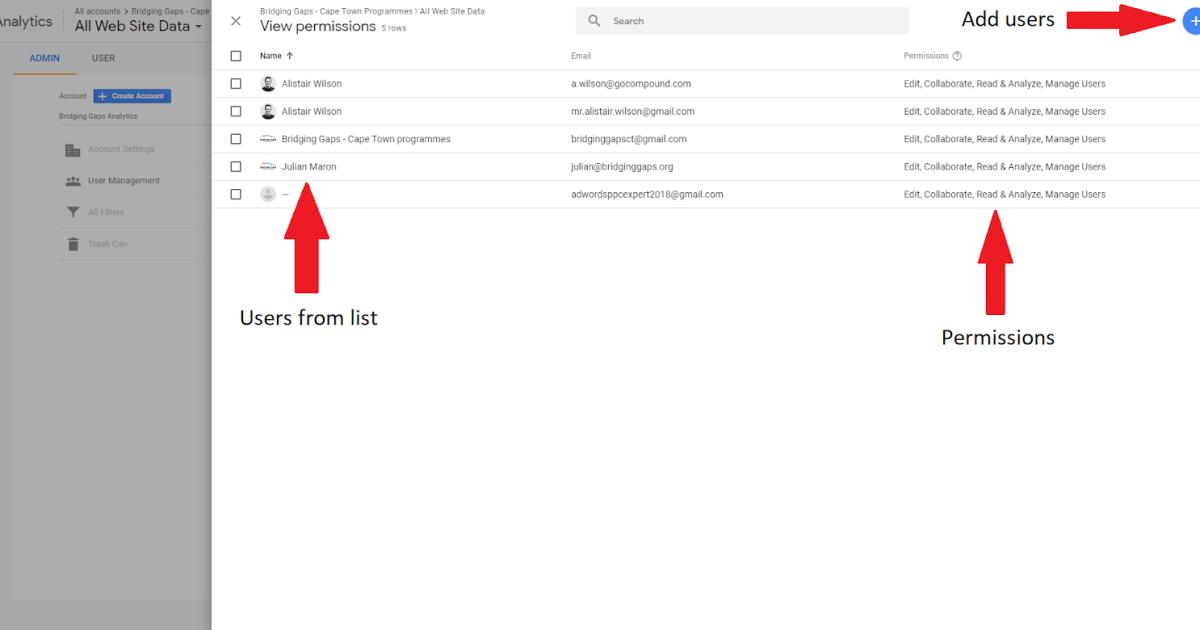1200x630 pixels.
Task: Select the checkbox next to Julian Maron
Action: (x=236, y=166)
